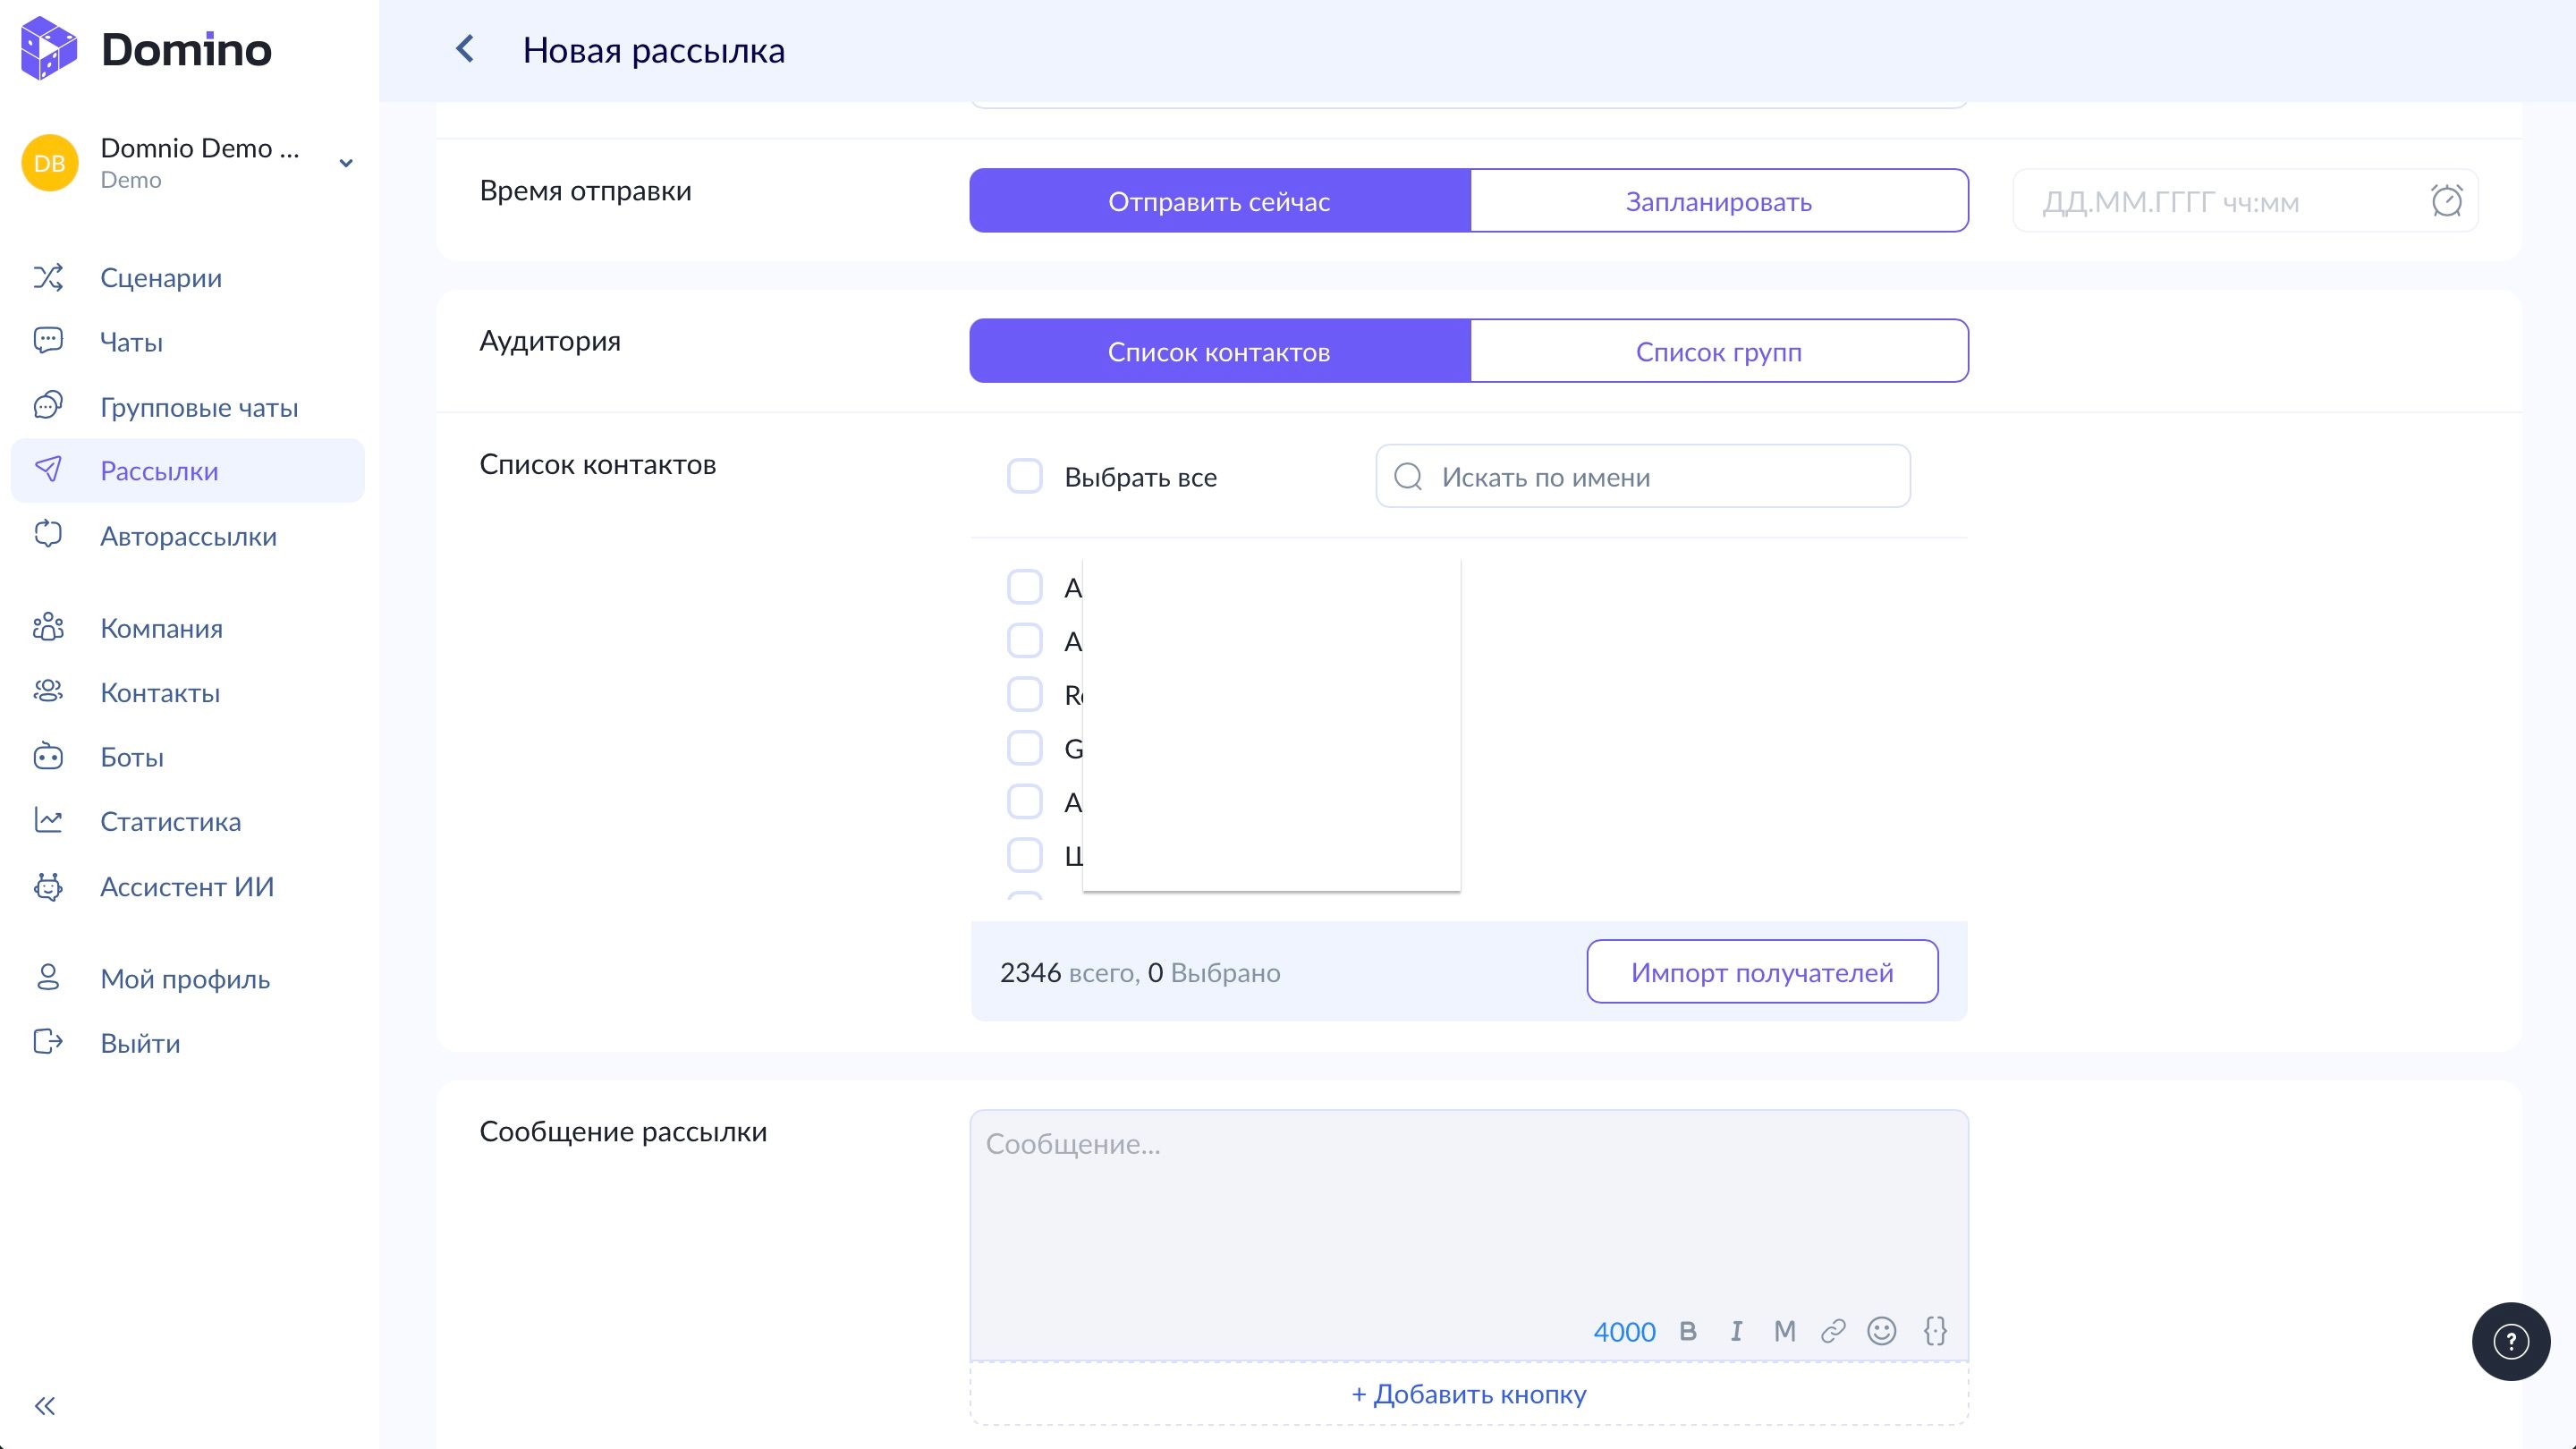
Task: Tick the first contact checkbox in list
Action: click(x=1024, y=587)
